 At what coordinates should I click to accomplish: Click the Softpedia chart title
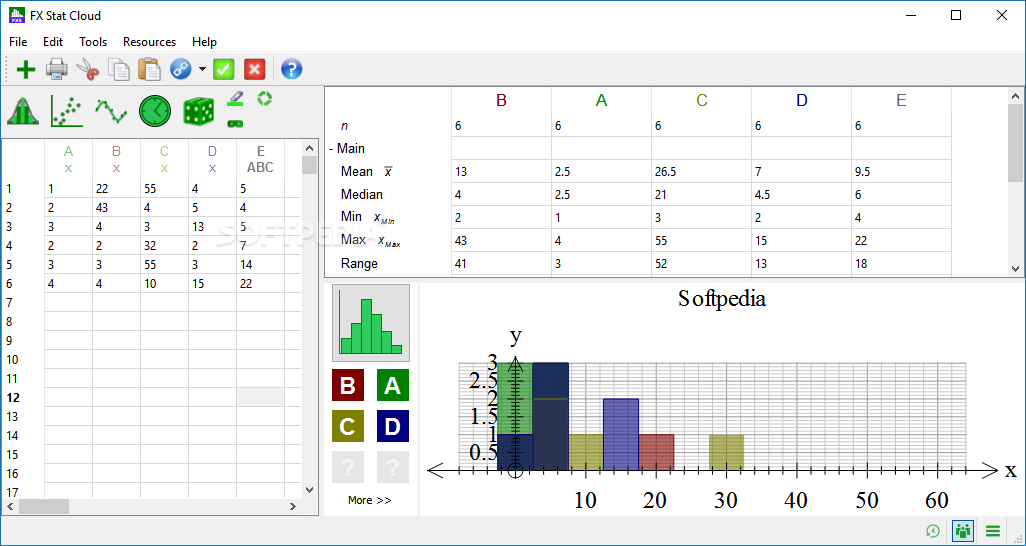click(722, 299)
